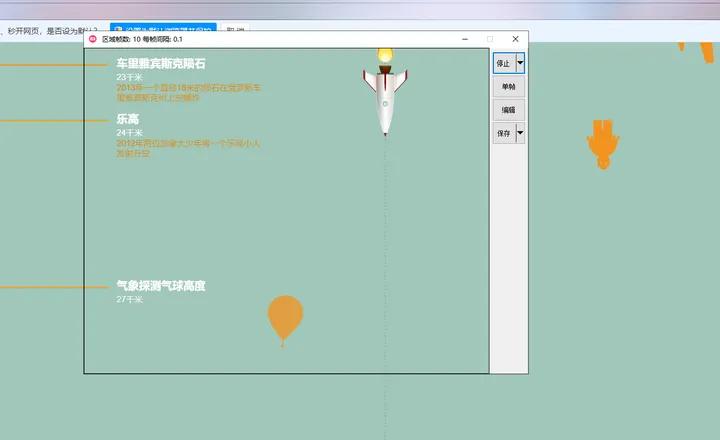The width and height of the screenshot is (720, 440).
Task: Click the 气象探测气球高度 heading
Action: (161, 286)
